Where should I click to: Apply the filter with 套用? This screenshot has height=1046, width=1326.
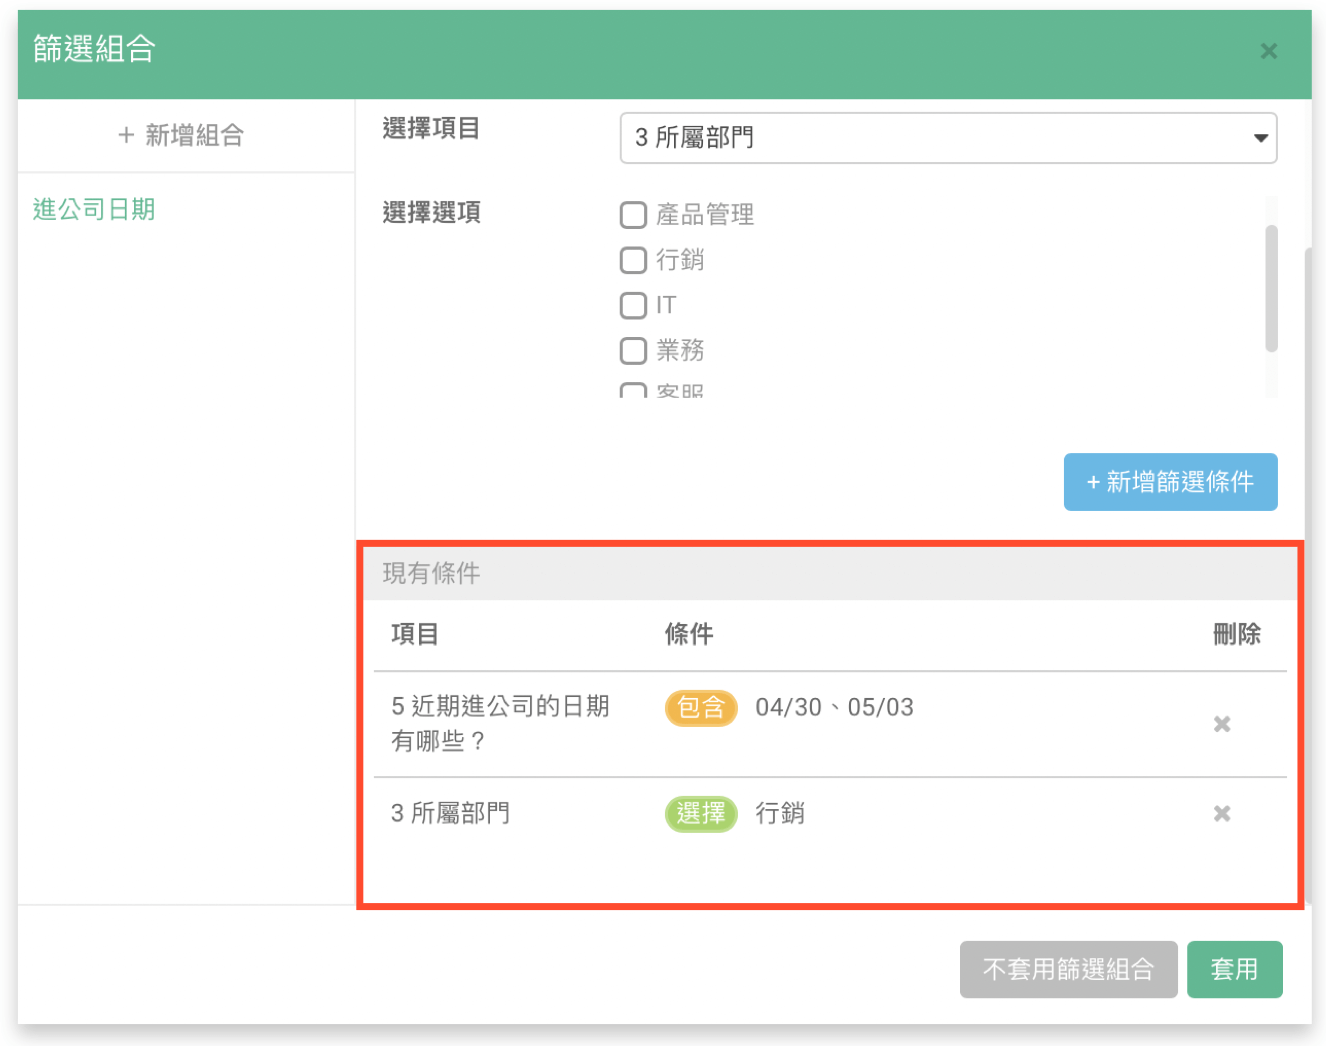1234,969
